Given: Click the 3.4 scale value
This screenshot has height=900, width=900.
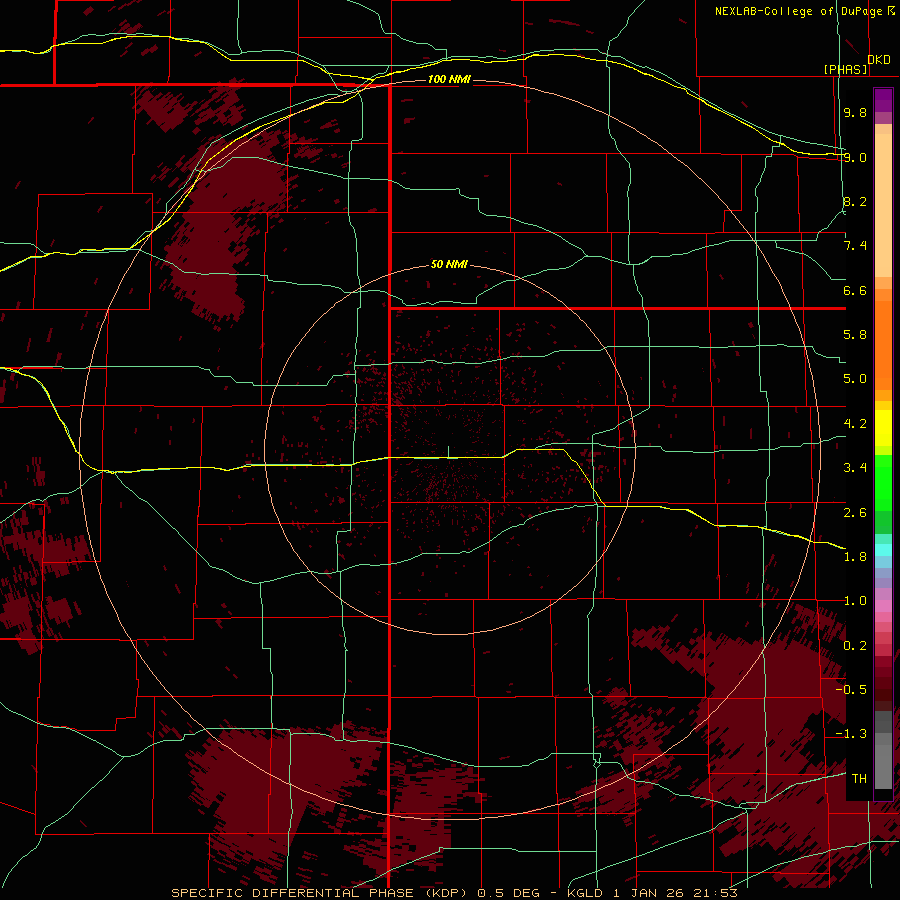Looking at the screenshot, I should pos(855,468).
